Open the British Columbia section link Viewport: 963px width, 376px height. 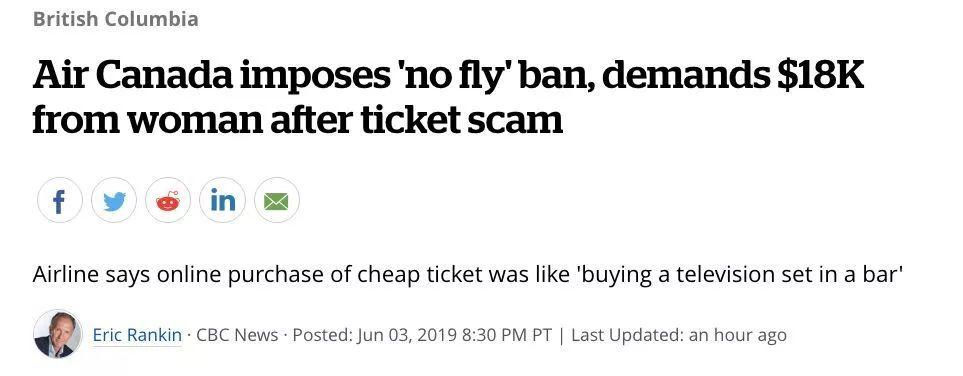(115, 19)
